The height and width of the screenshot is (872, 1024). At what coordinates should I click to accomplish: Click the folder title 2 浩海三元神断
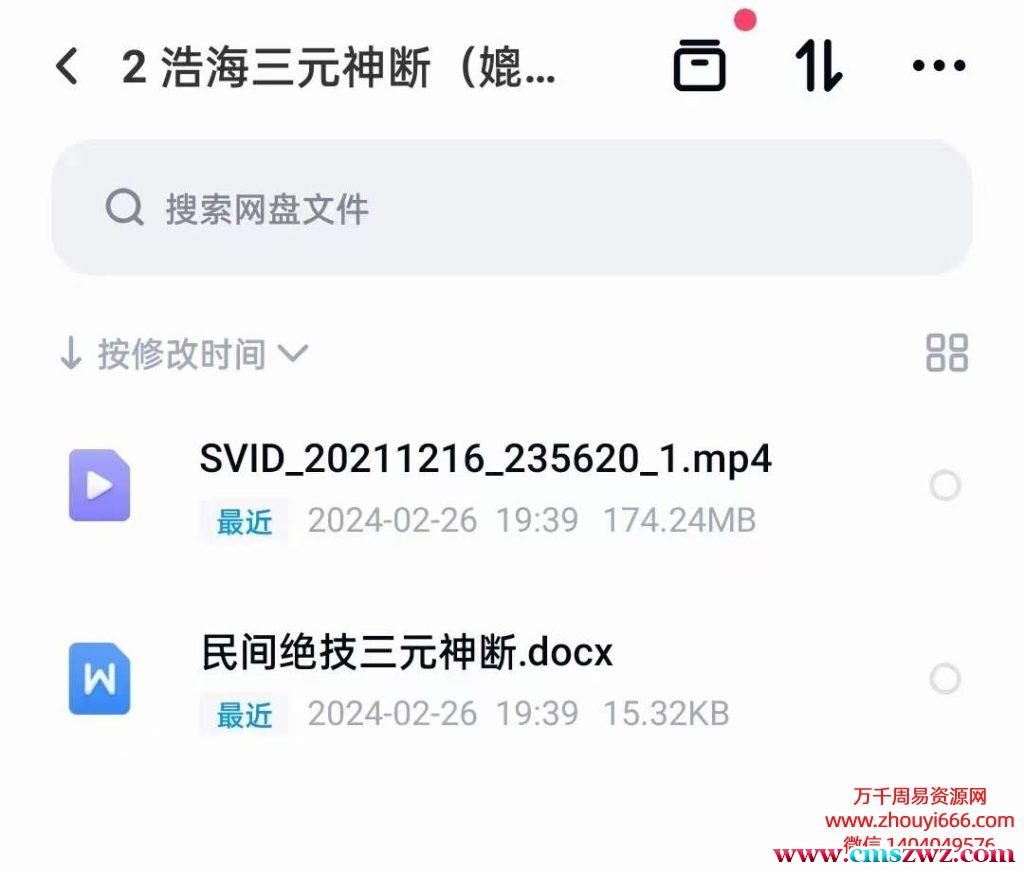coord(338,66)
